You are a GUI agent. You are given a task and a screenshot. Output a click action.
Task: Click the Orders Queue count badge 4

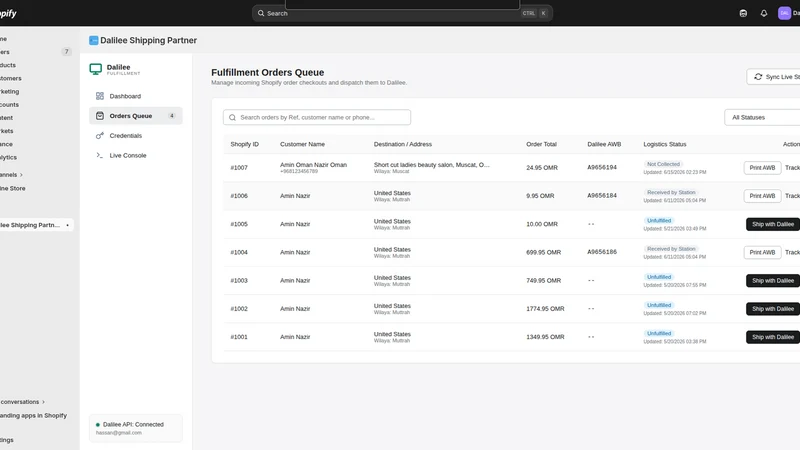172,116
